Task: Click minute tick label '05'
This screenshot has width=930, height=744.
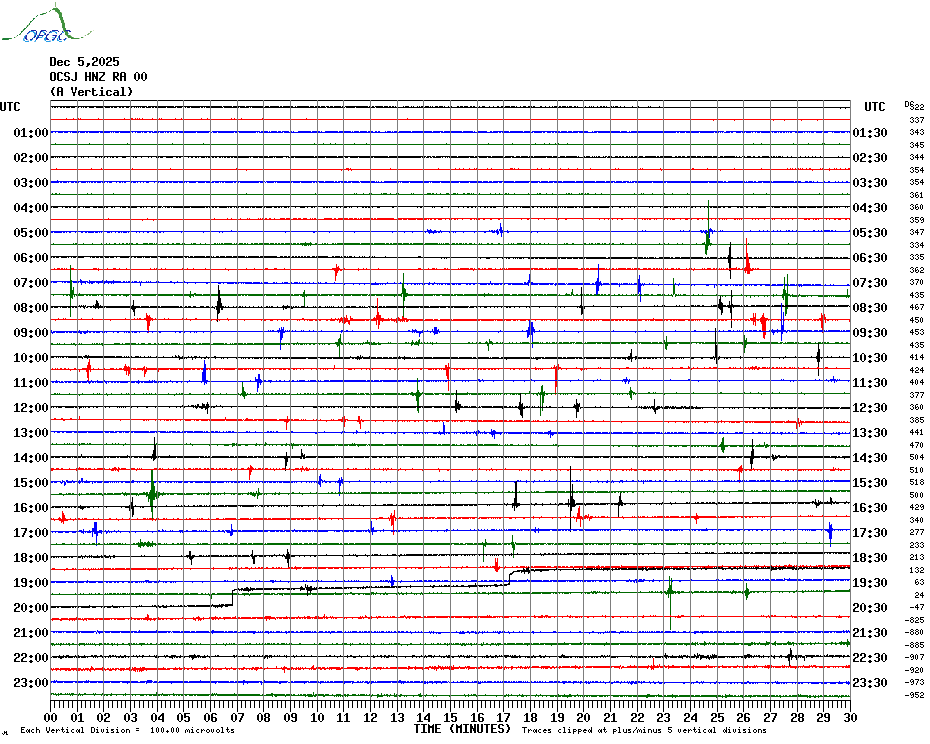Action: 184,717
